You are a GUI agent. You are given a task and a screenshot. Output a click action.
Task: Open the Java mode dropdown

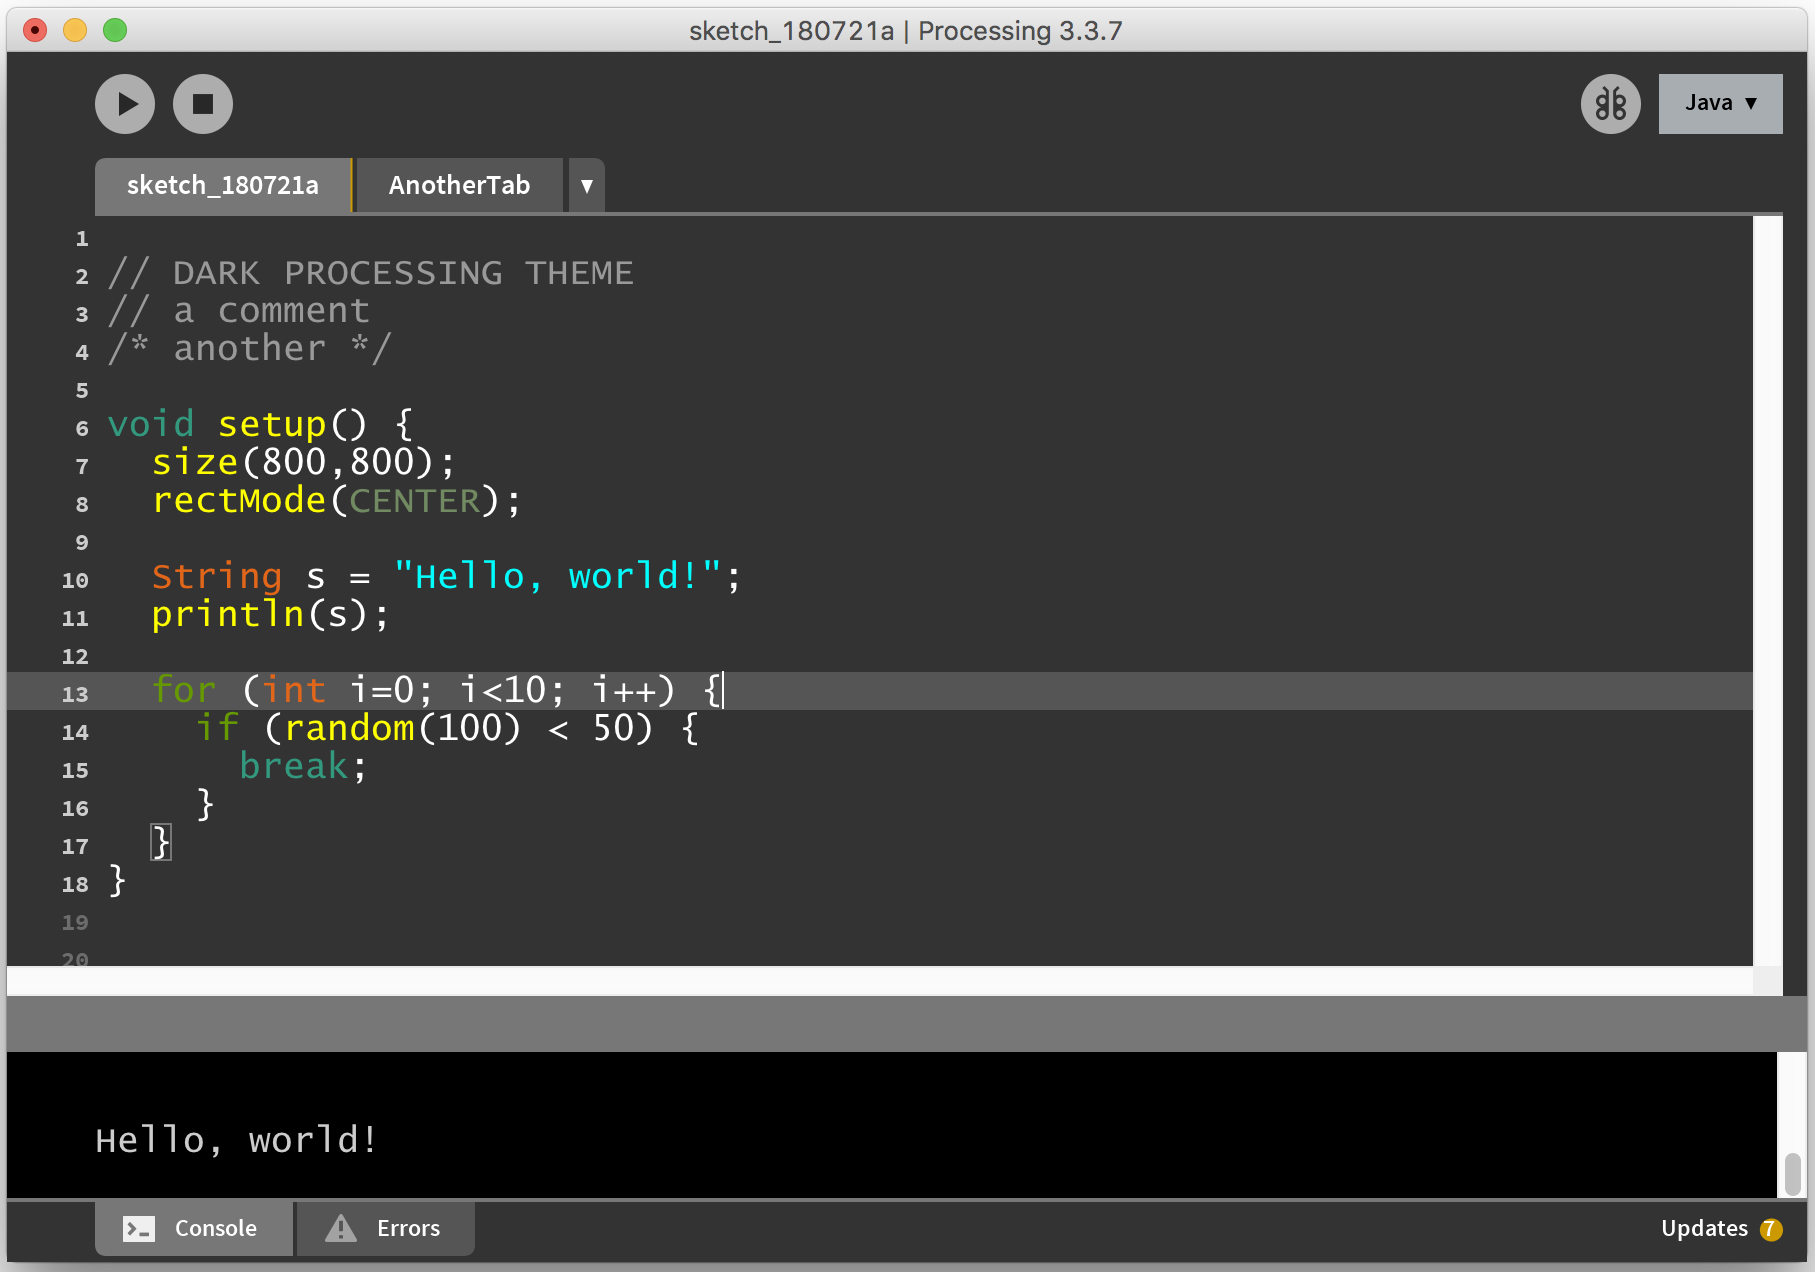click(1720, 103)
